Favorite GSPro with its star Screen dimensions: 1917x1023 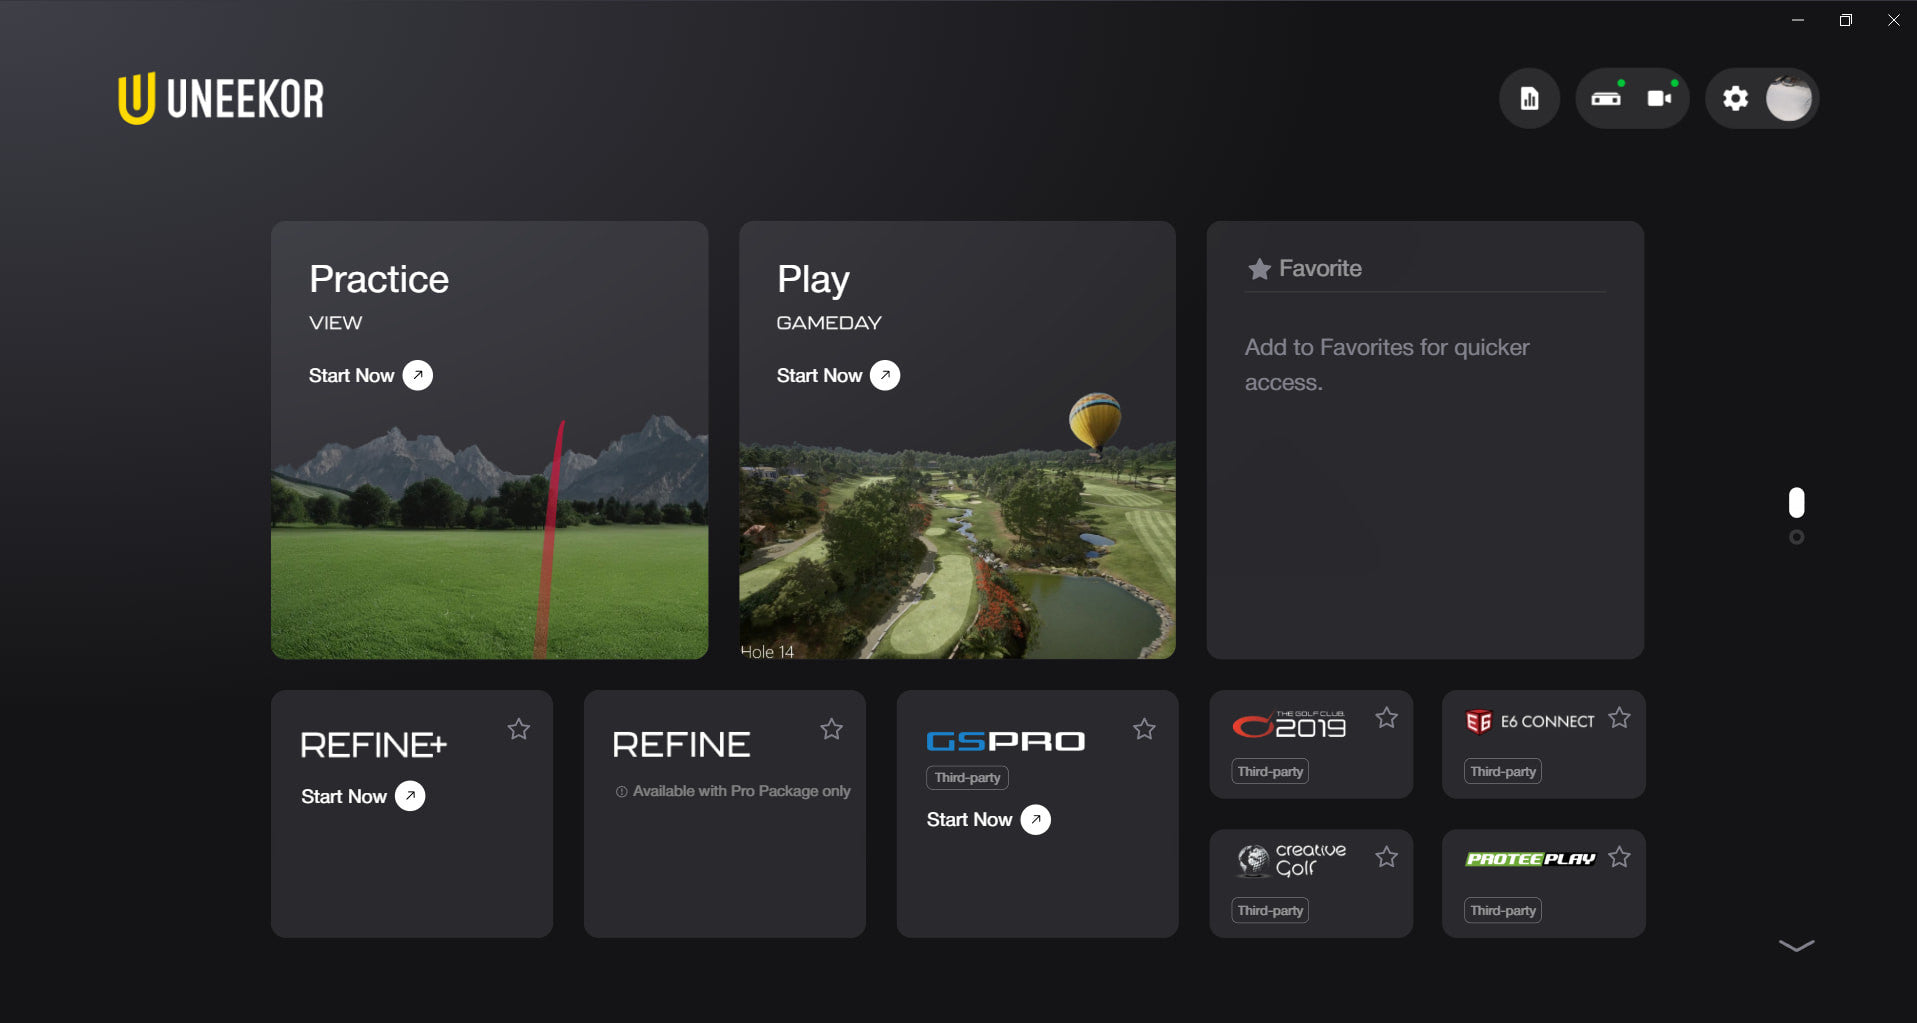click(x=1144, y=729)
